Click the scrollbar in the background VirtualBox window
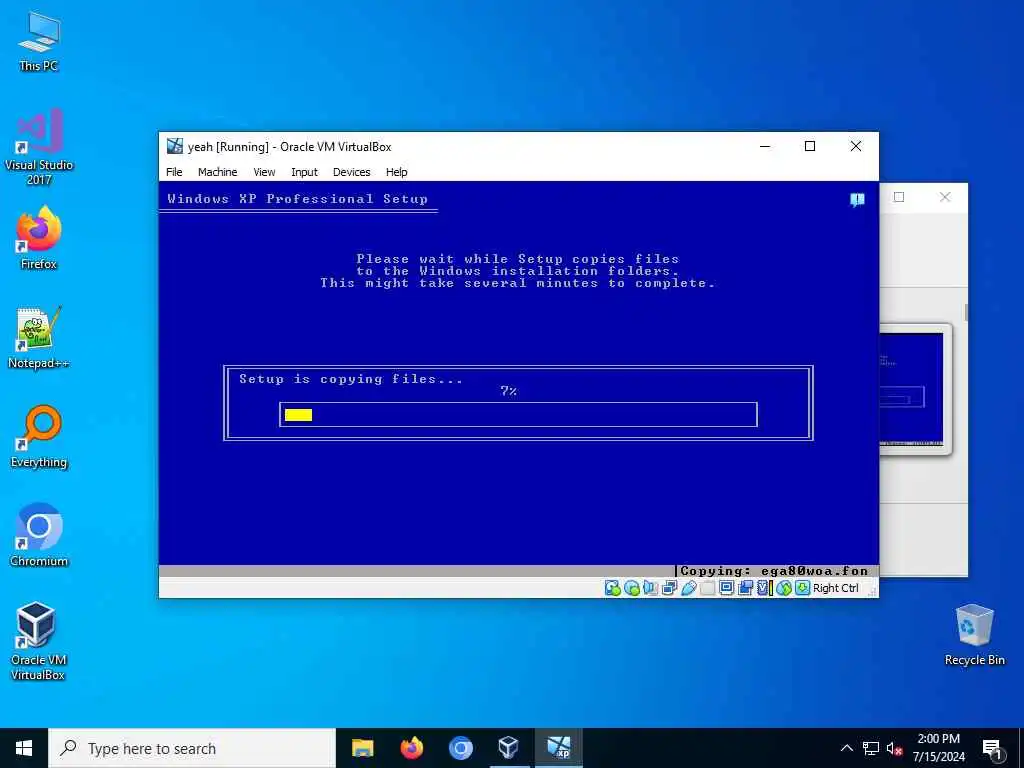This screenshot has width=1024, height=768. [x=966, y=312]
